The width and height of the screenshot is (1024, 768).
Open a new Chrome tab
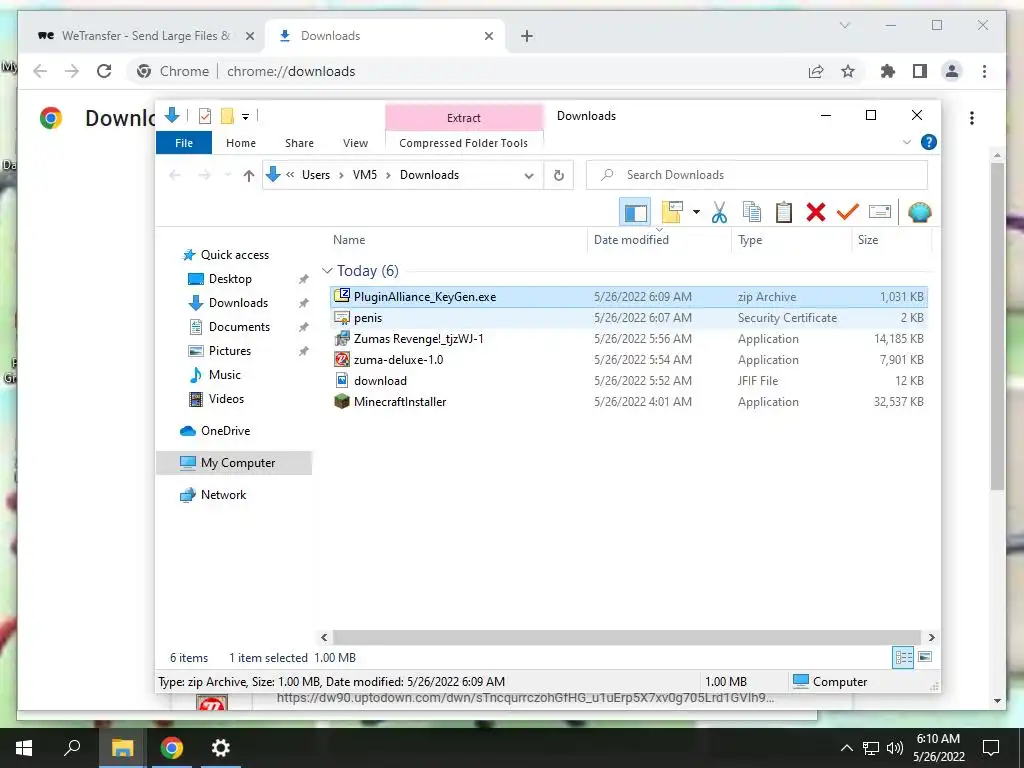tap(527, 36)
